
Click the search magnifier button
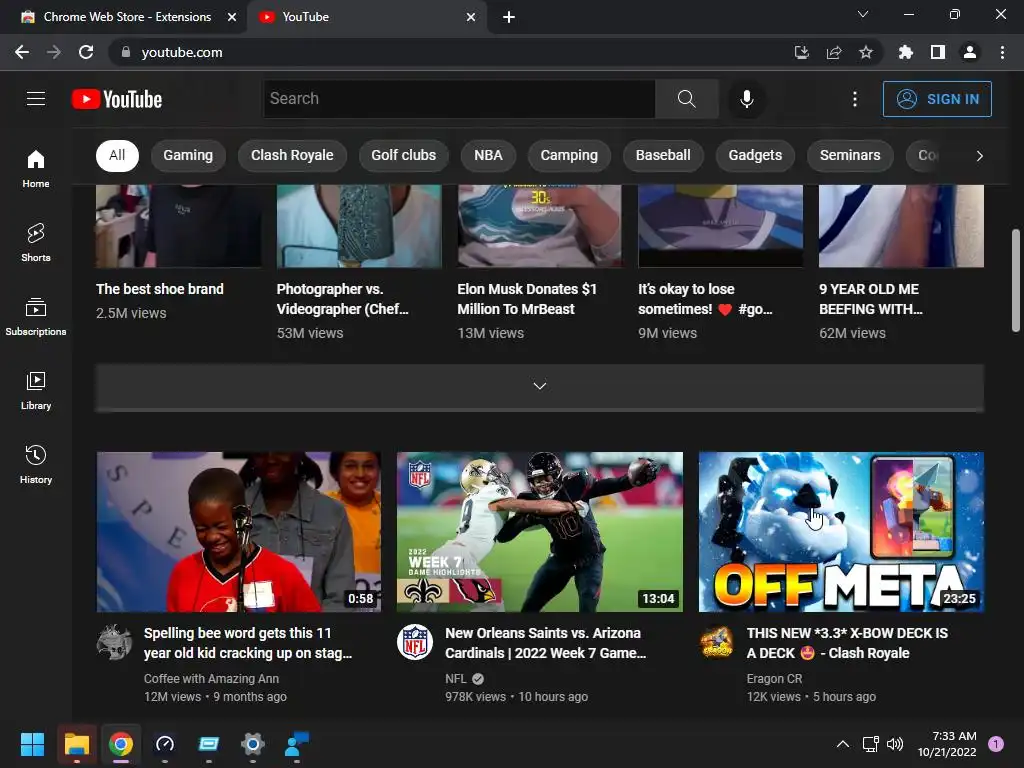pos(686,99)
